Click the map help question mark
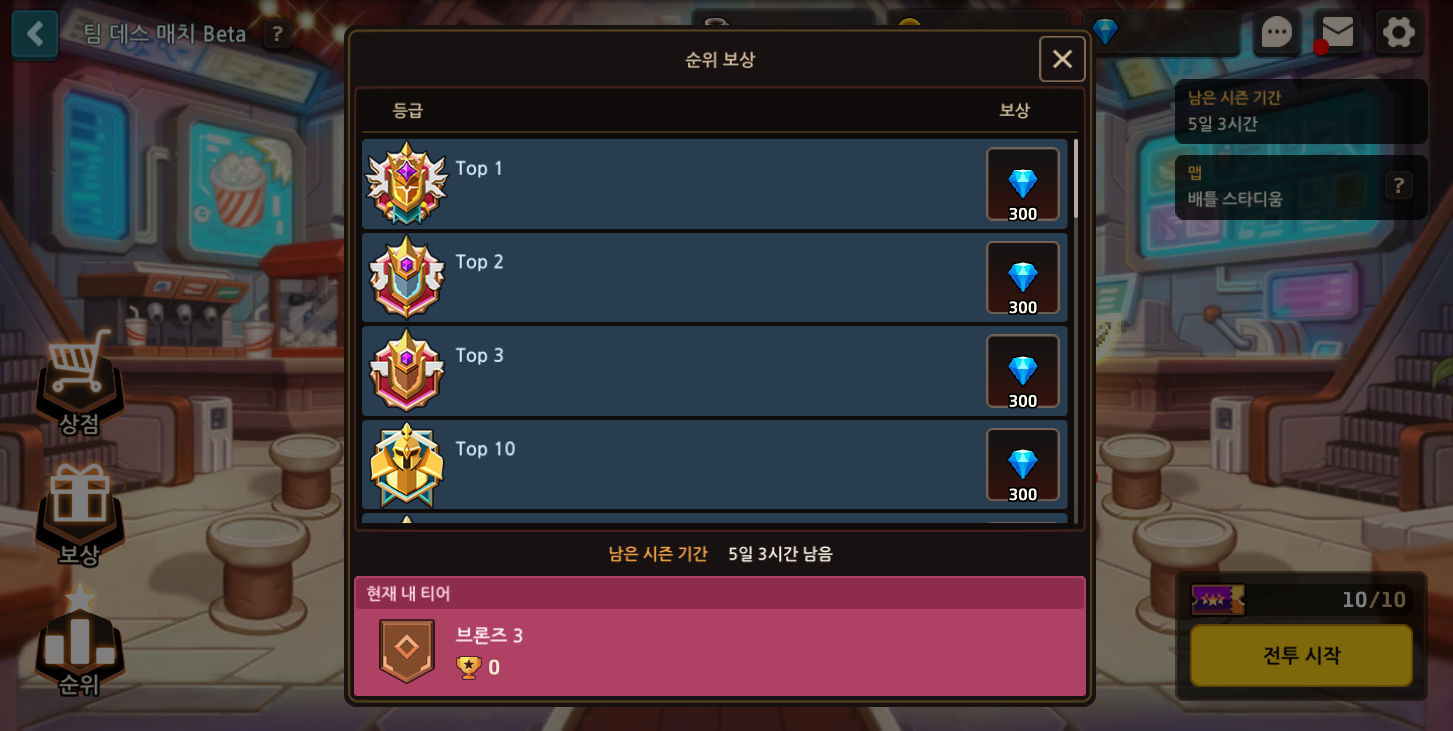Image resolution: width=1453 pixels, height=731 pixels. pos(1399,185)
